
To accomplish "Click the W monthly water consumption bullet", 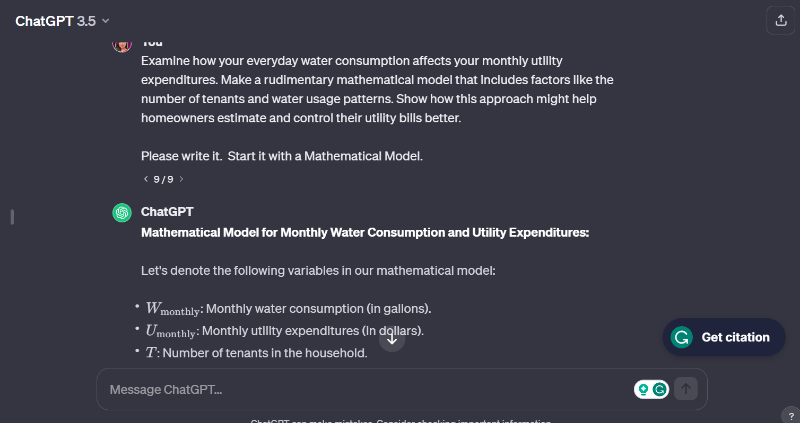I will coord(288,308).
